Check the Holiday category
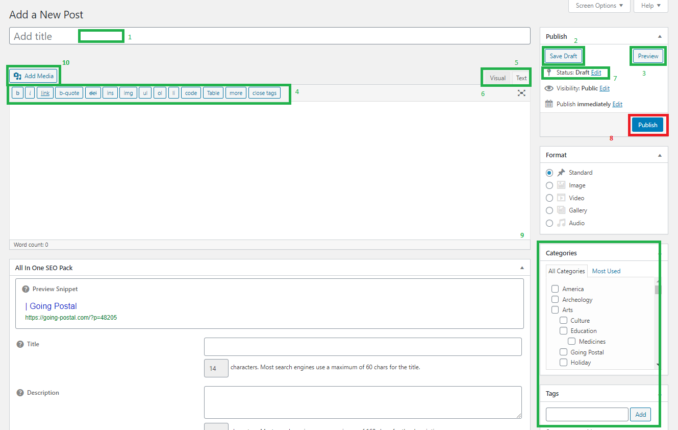This screenshot has height=430, width=678. [563, 363]
